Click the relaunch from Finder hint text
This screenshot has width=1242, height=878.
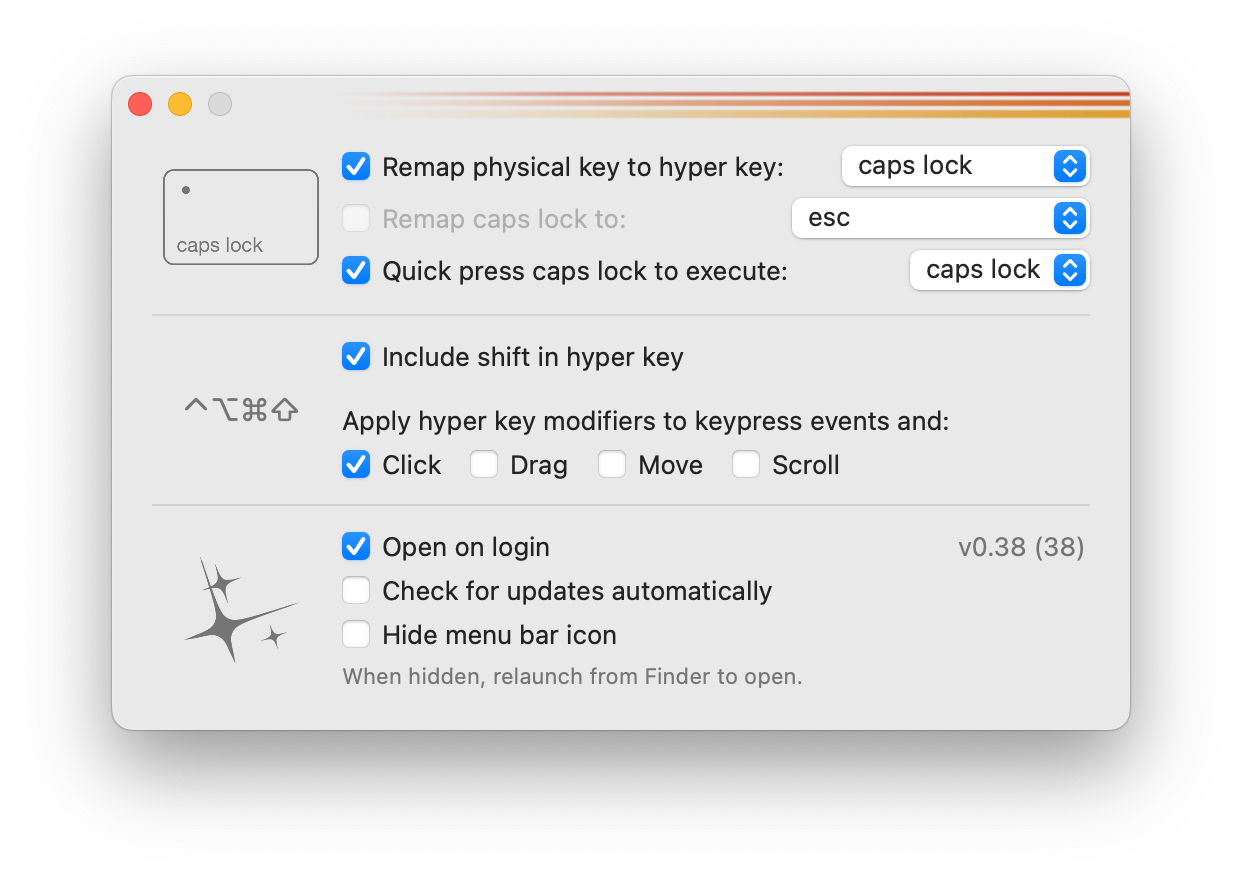tap(572, 676)
